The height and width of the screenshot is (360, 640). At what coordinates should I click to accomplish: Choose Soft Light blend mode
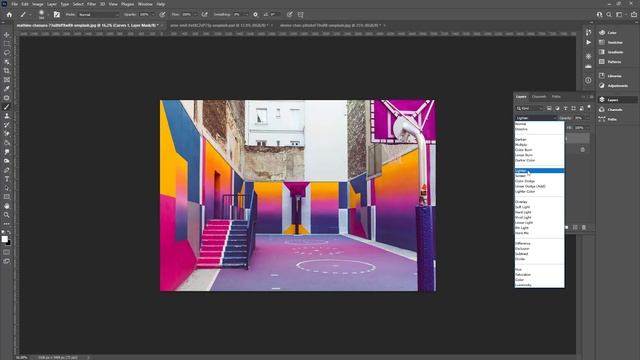click(x=539, y=207)
